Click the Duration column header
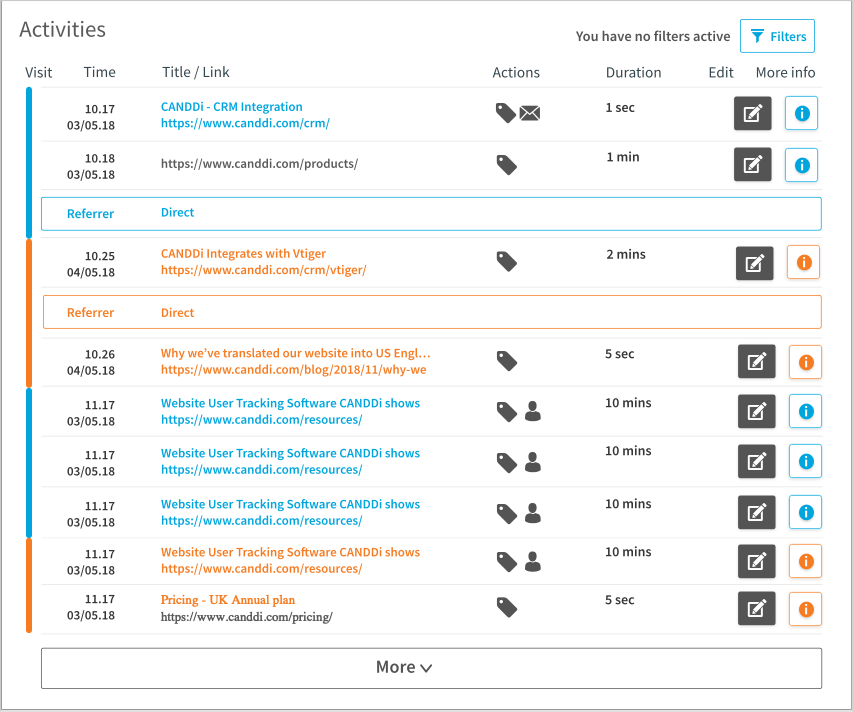 (633, 72)
